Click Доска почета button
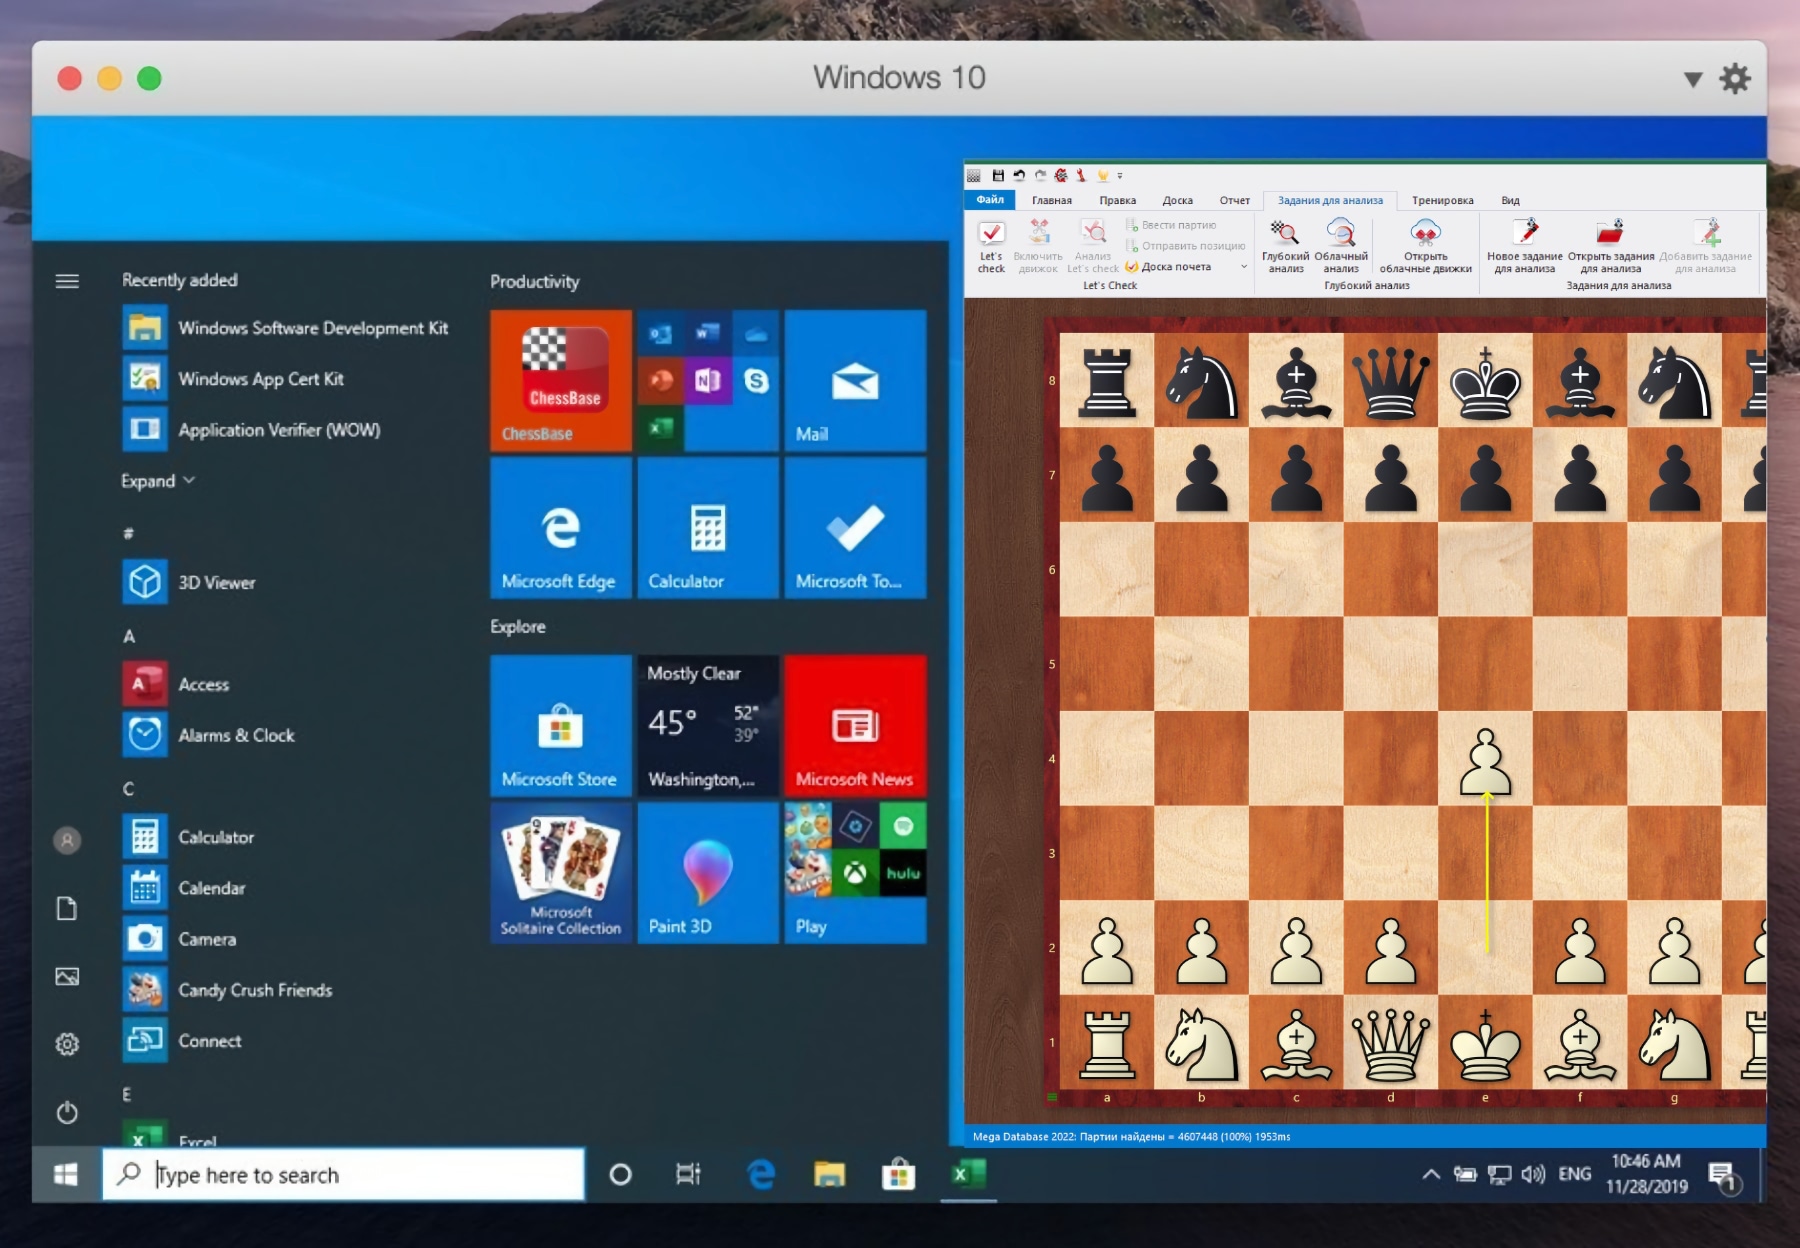 [1169, 267]
